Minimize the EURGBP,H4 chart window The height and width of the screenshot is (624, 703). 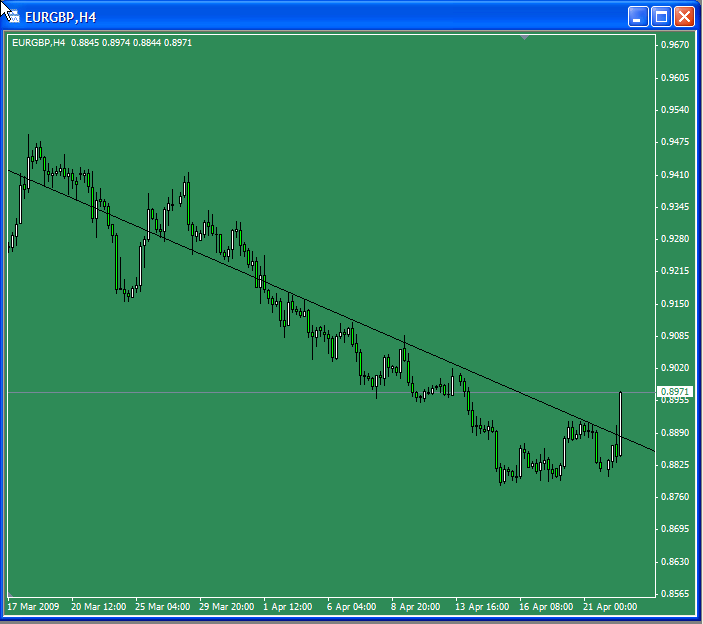coord(638,17)
